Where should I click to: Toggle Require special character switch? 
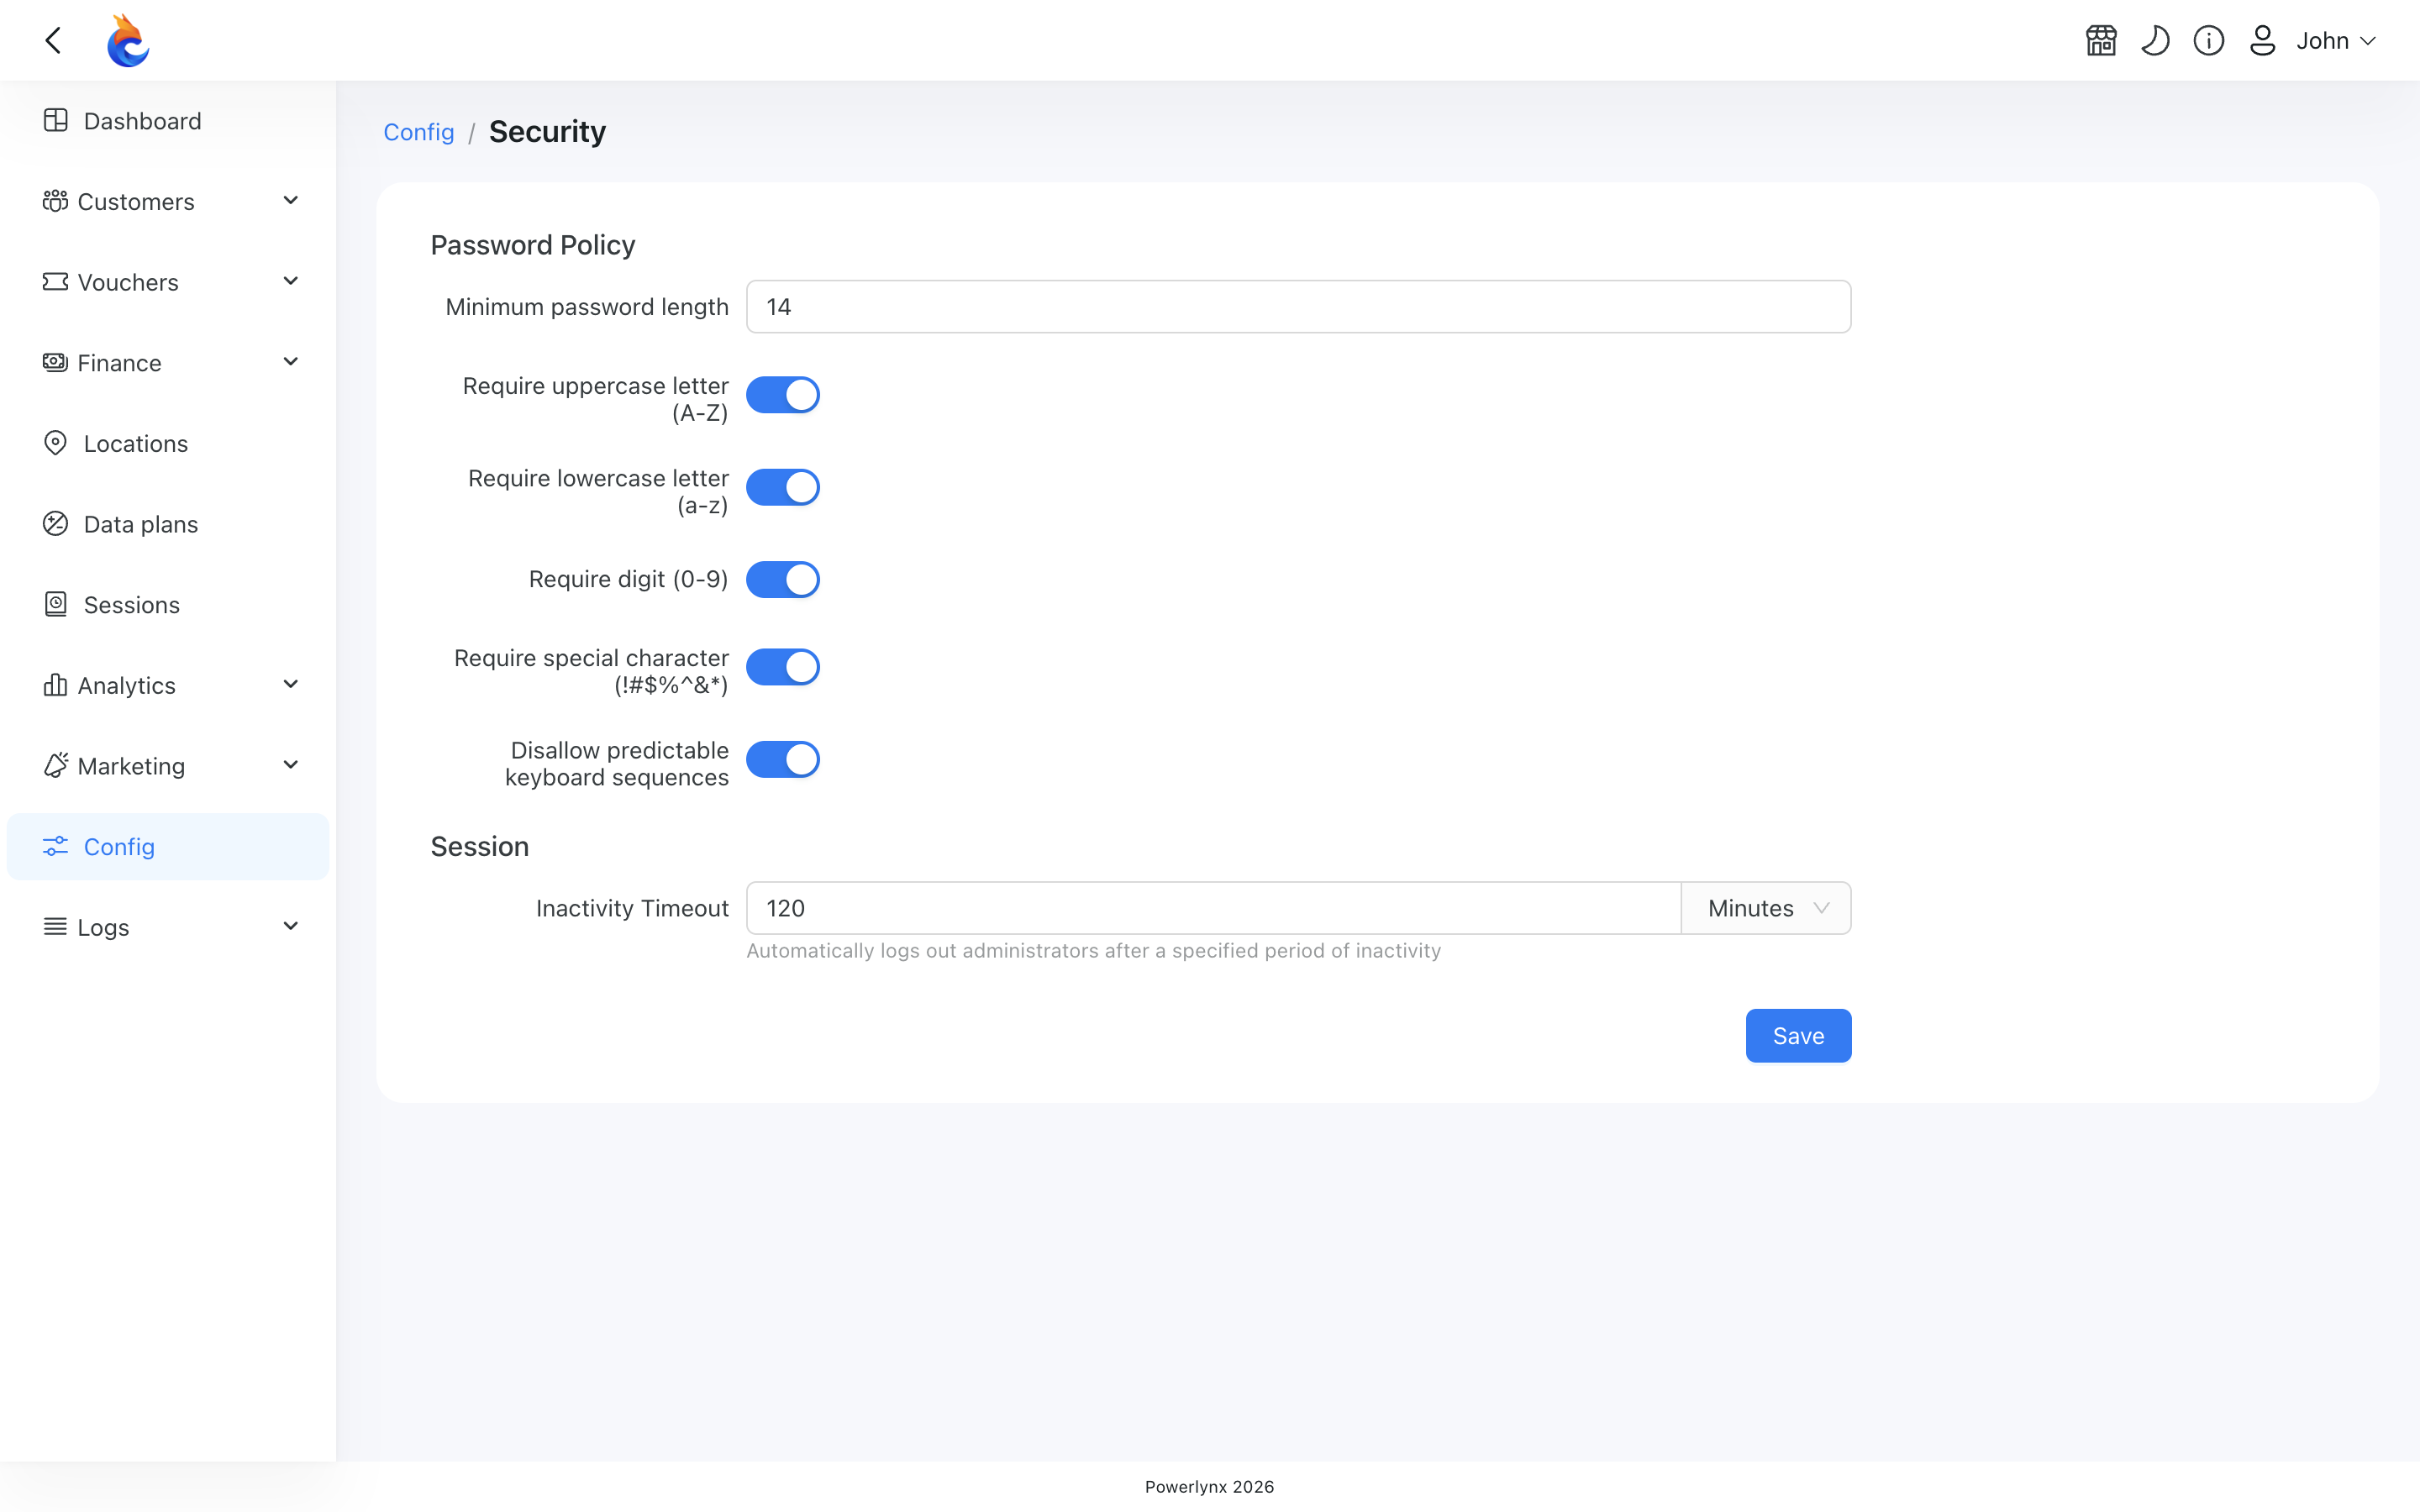click(783, 667)
